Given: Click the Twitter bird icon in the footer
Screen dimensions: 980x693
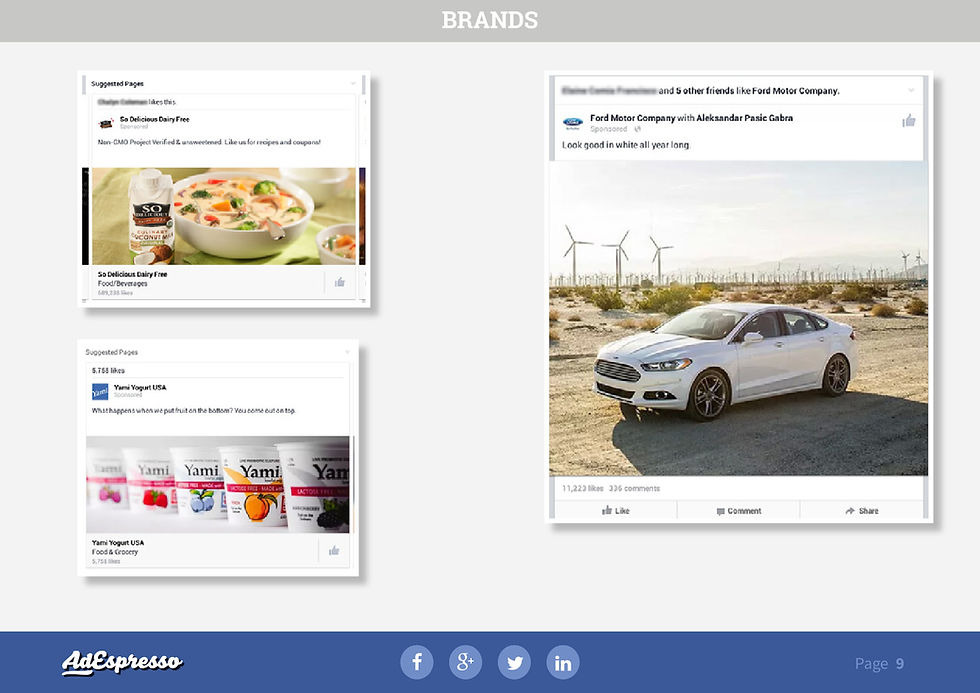Looking at the screenshot, I should click(x=514, y=662).
